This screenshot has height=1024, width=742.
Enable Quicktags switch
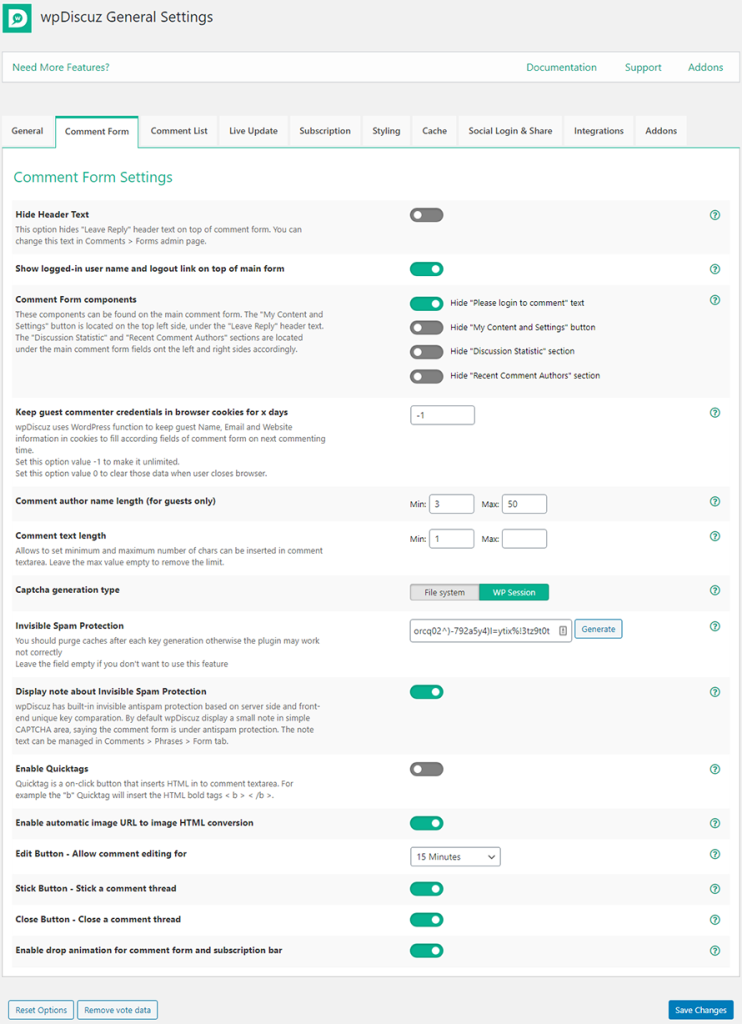(427, 769)
